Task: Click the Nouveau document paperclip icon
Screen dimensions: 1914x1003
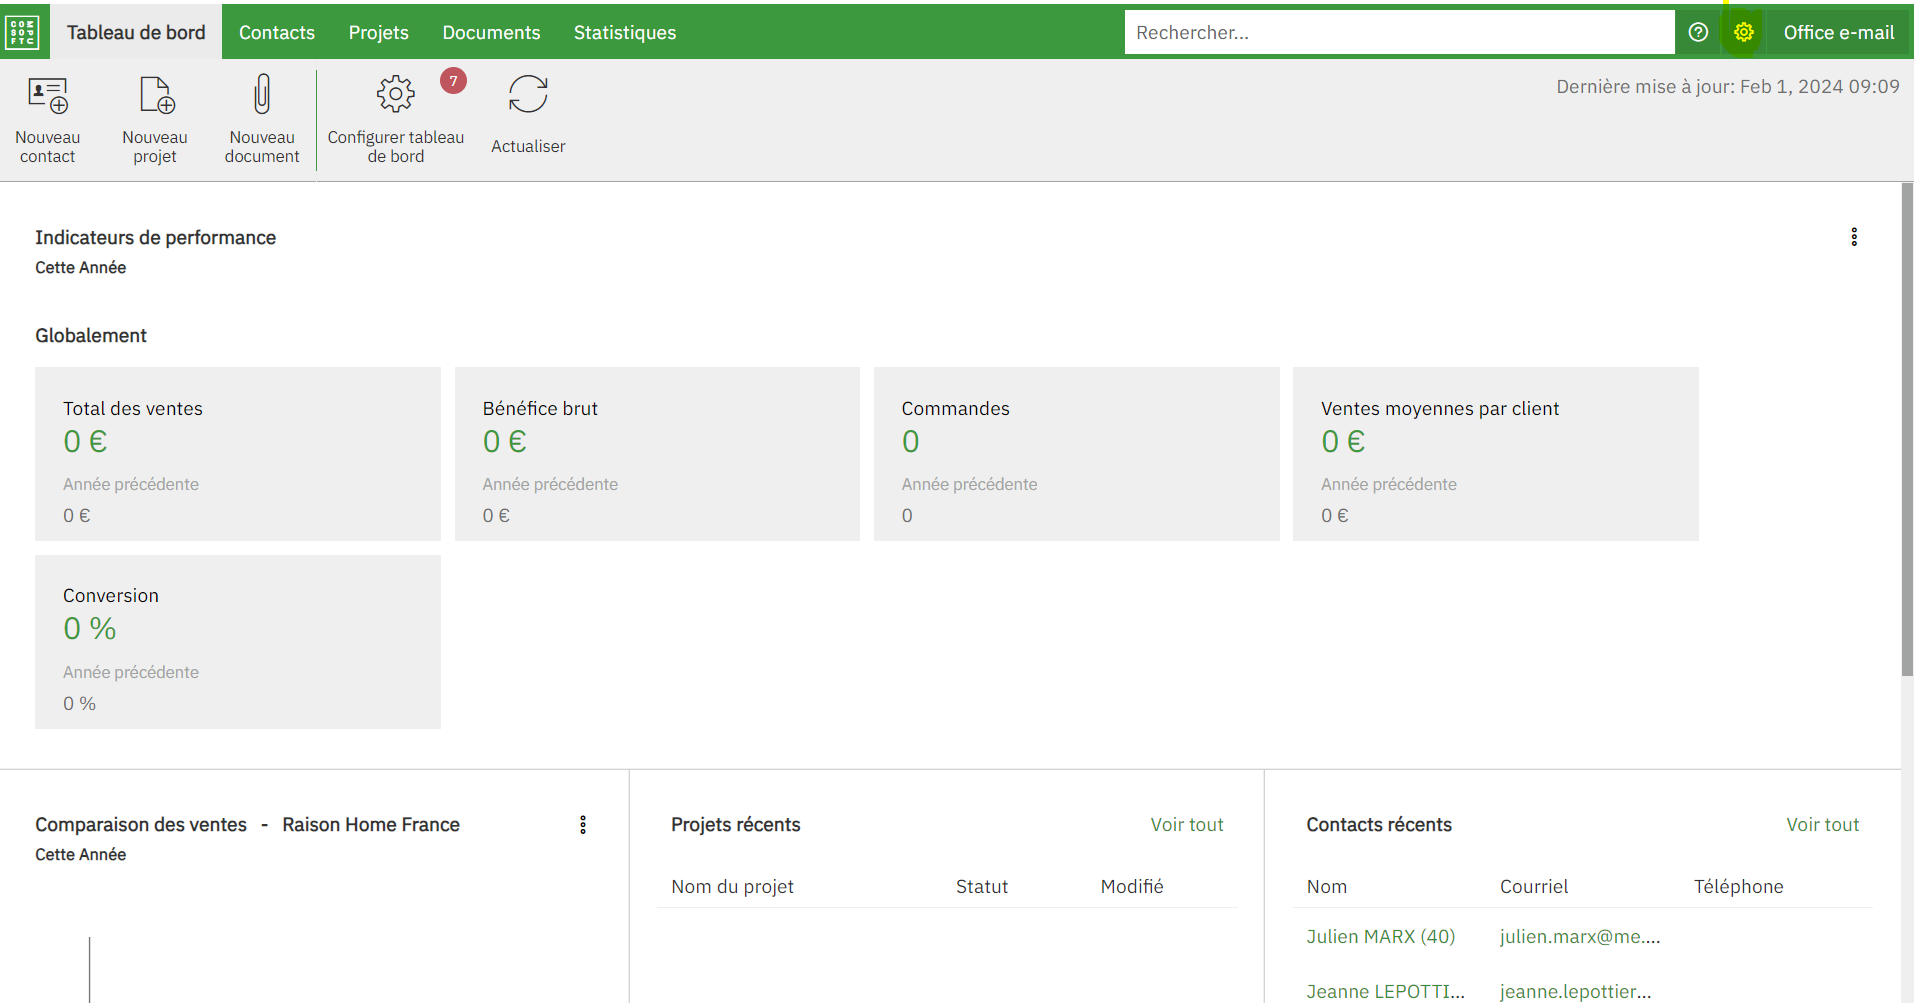Action: (261, 96)
